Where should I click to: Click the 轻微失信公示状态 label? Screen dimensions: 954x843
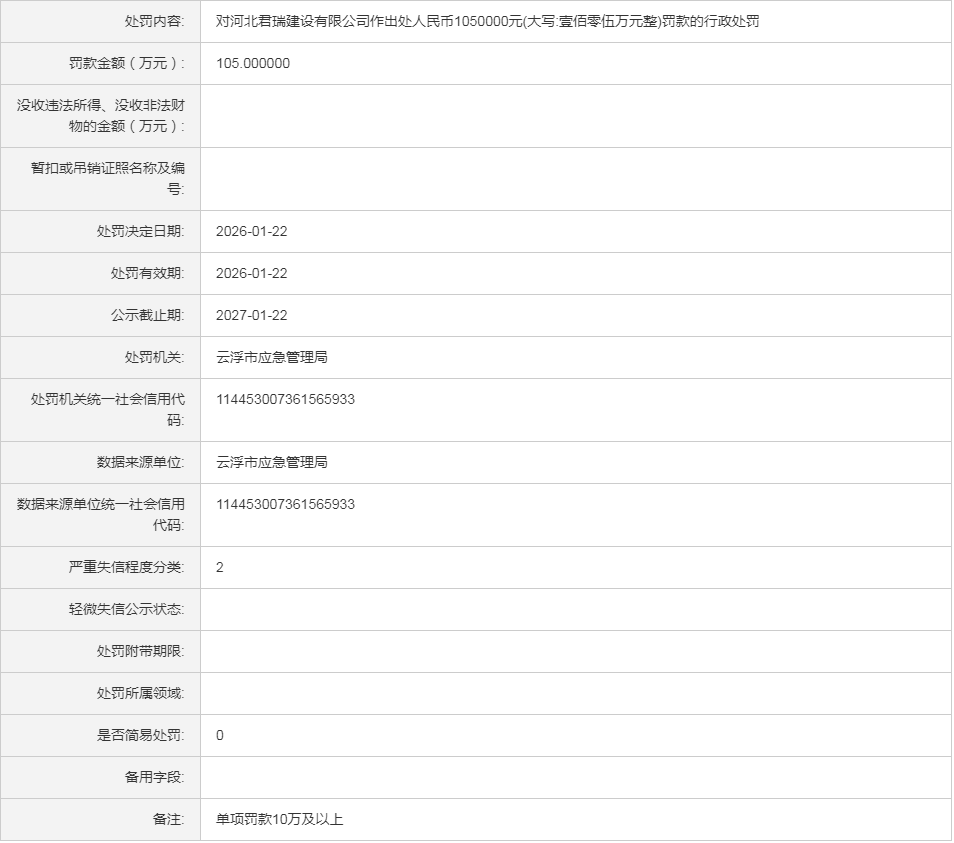(126, 609)
